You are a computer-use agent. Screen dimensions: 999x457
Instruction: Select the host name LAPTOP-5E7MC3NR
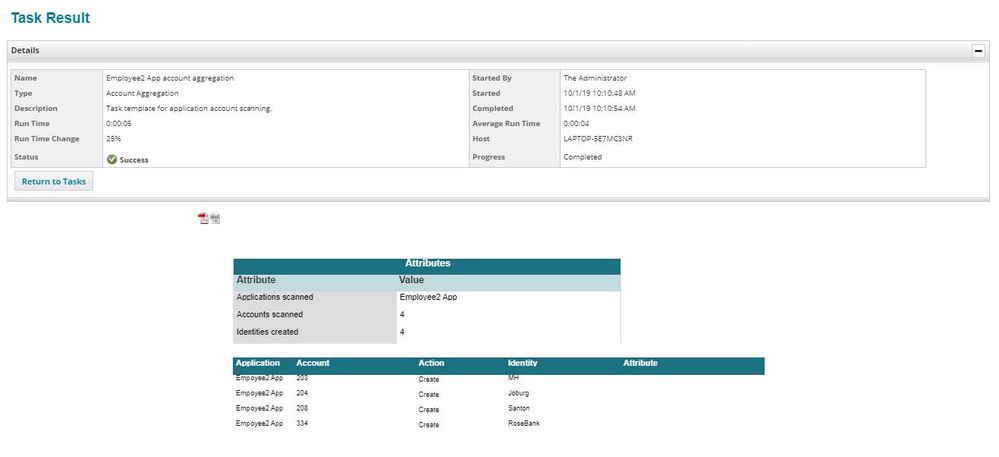598,138
